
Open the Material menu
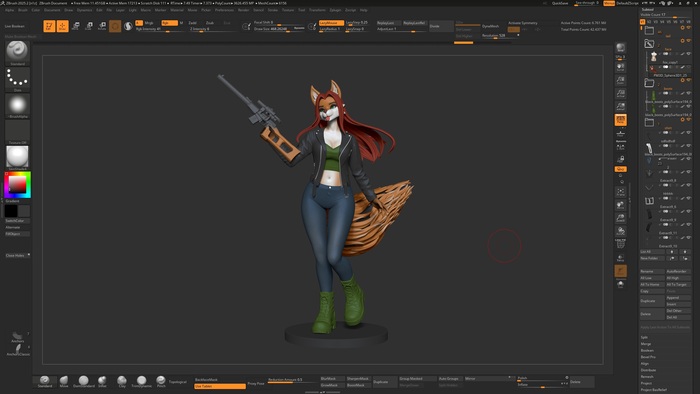point(177,10)
